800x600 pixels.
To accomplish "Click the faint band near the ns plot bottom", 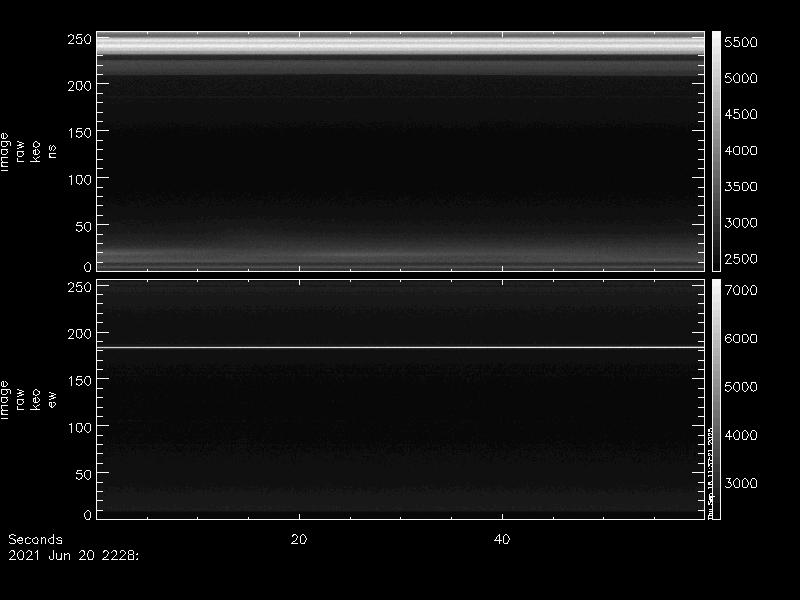I will coord(400,255).
